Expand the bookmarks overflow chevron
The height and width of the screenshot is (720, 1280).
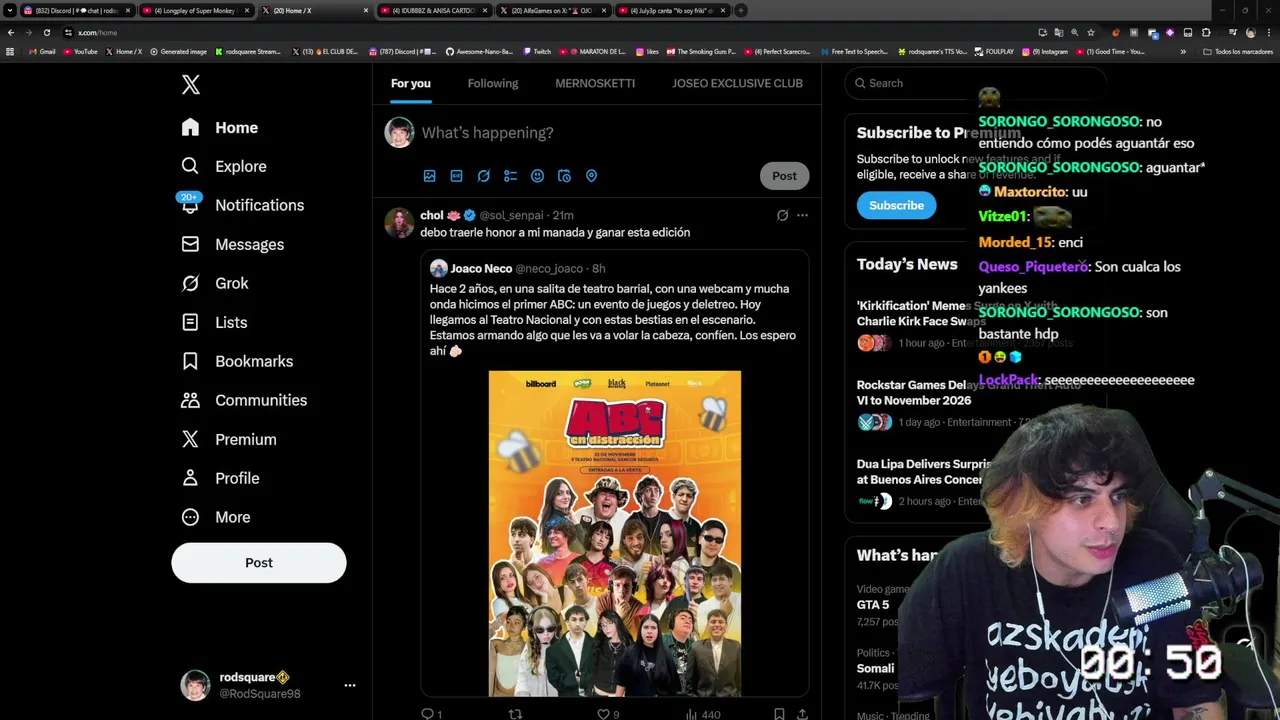pos(1183,51)
